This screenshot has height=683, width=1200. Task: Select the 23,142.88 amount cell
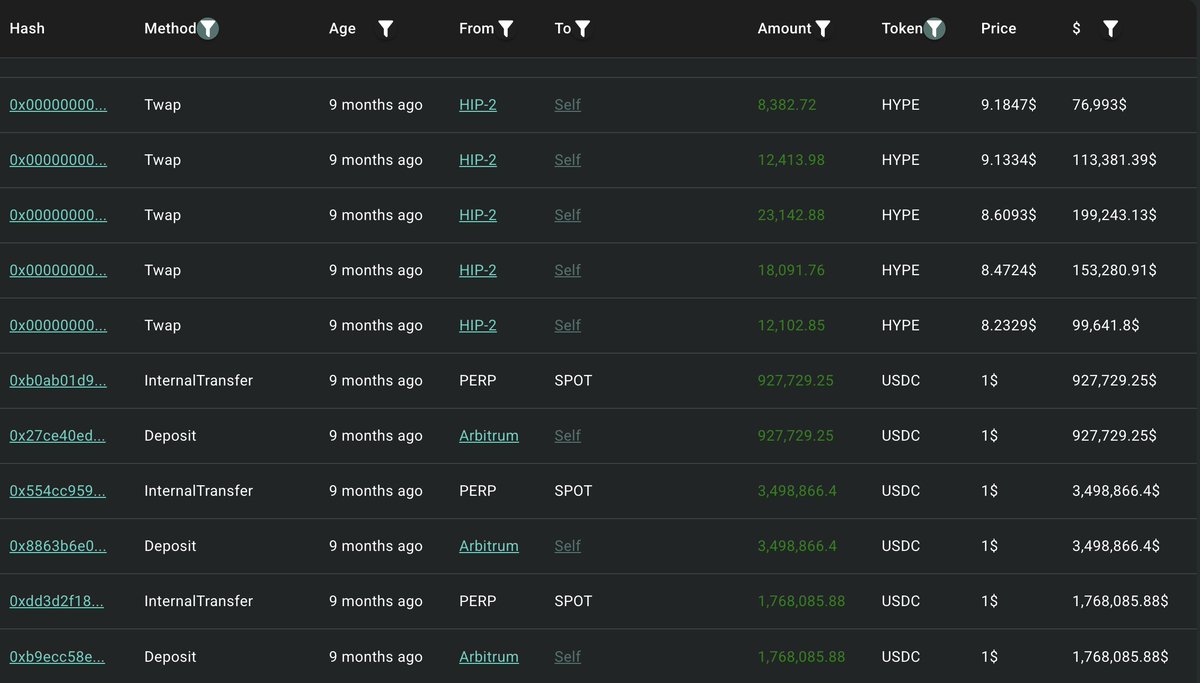click(x=791, y=215)
